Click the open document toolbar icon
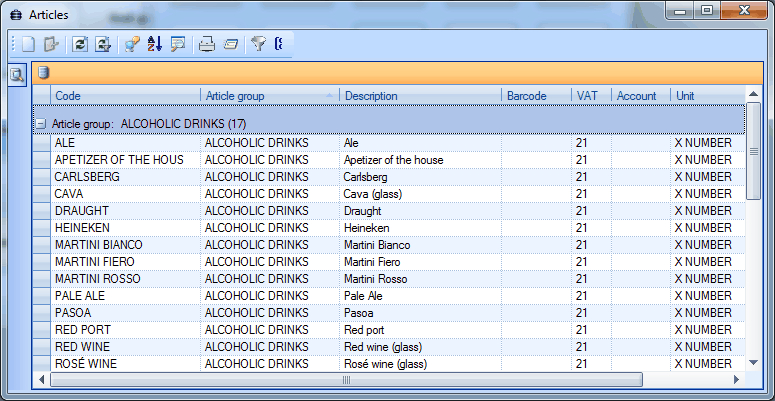The height and width of the screenshot is (401, 775). pos(51,44)
